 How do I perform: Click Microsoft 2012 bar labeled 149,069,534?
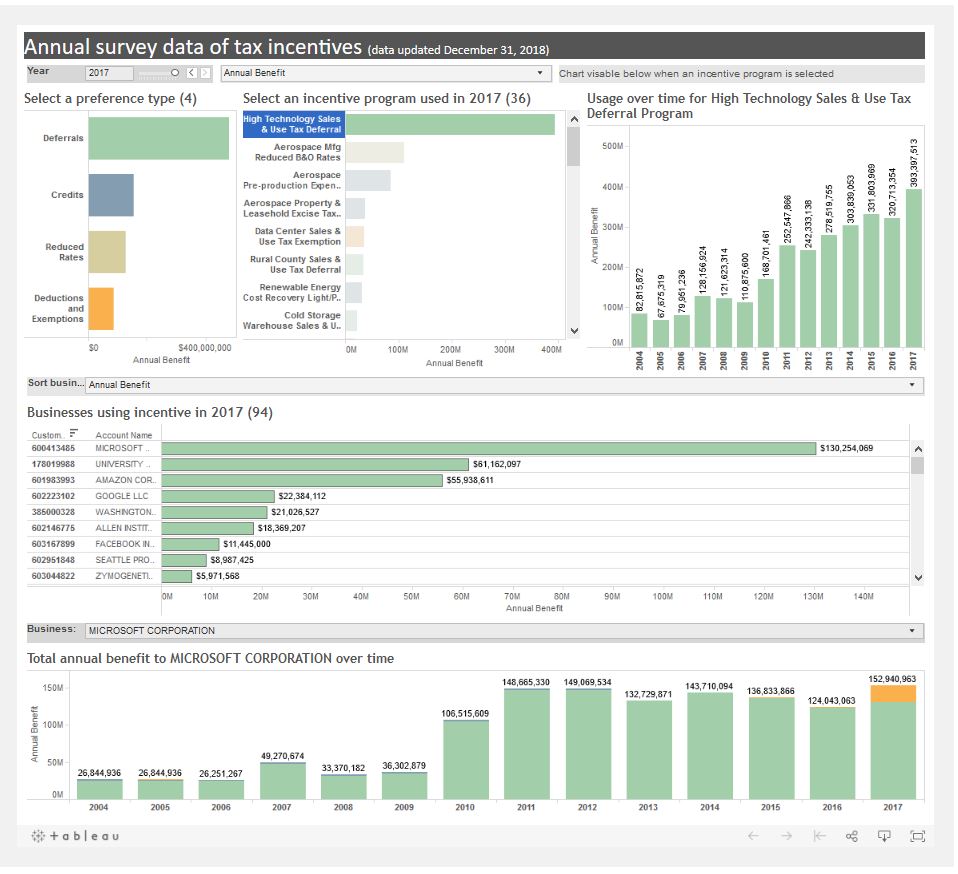pos(588,744)
